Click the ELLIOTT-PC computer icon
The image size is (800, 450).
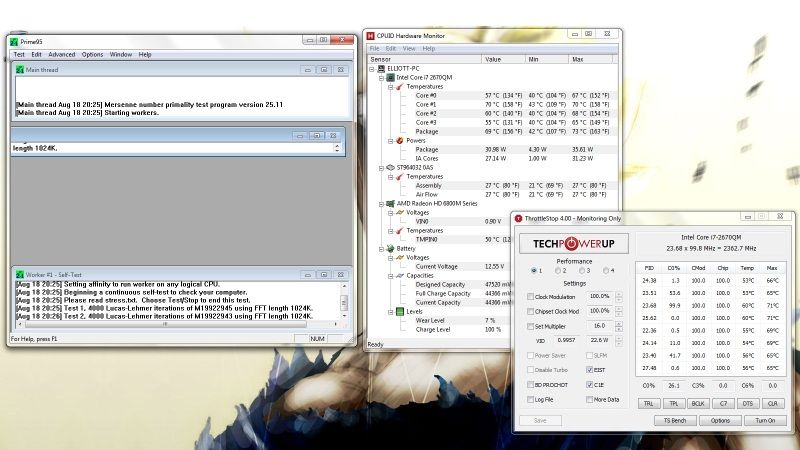[x=381, y=68]
